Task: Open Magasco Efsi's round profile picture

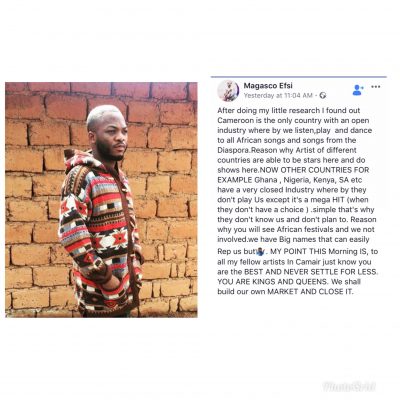Action: [x=228, y=90]
